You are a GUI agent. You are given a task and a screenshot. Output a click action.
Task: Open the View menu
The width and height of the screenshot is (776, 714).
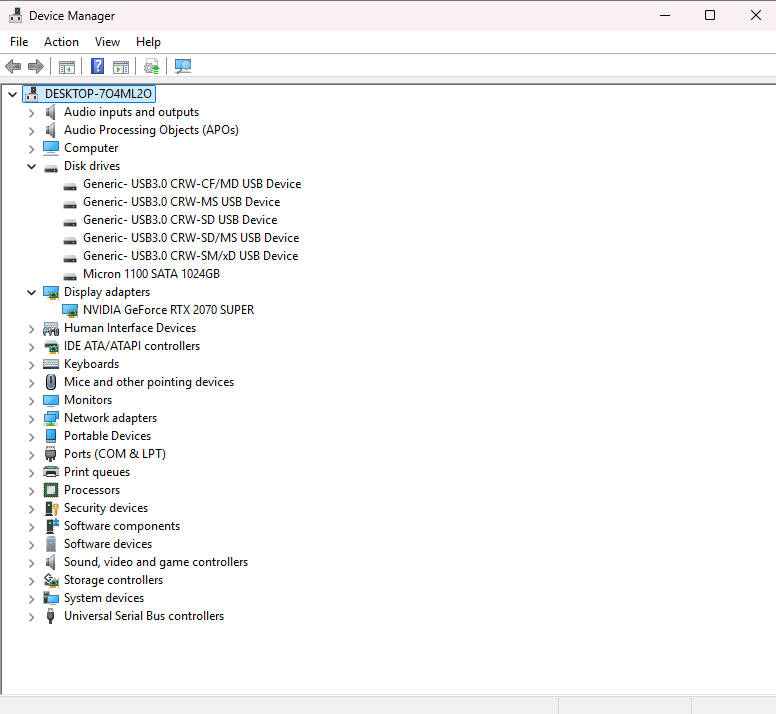coord(107,42)
